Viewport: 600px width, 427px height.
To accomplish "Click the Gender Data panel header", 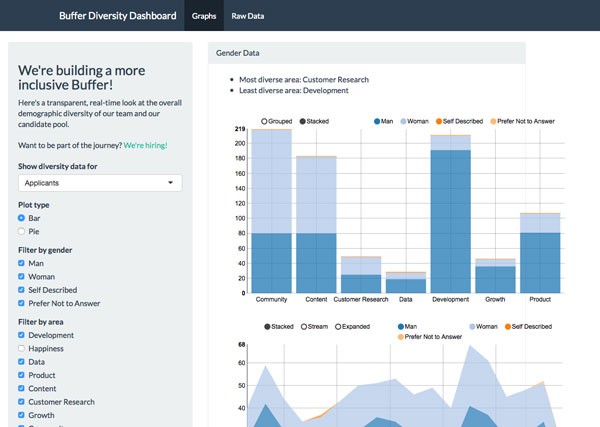I will (367, 53).
